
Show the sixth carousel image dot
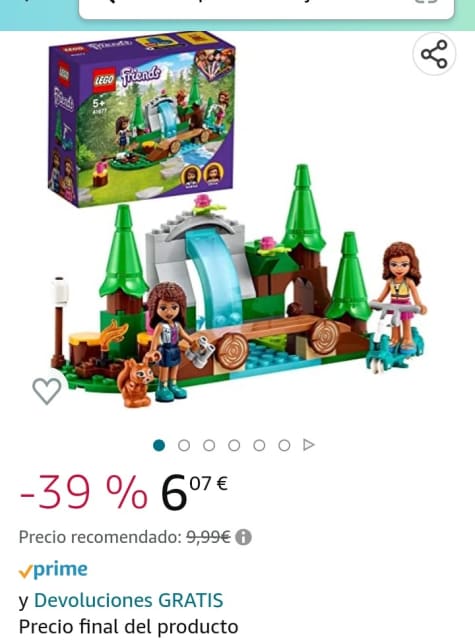284,445
